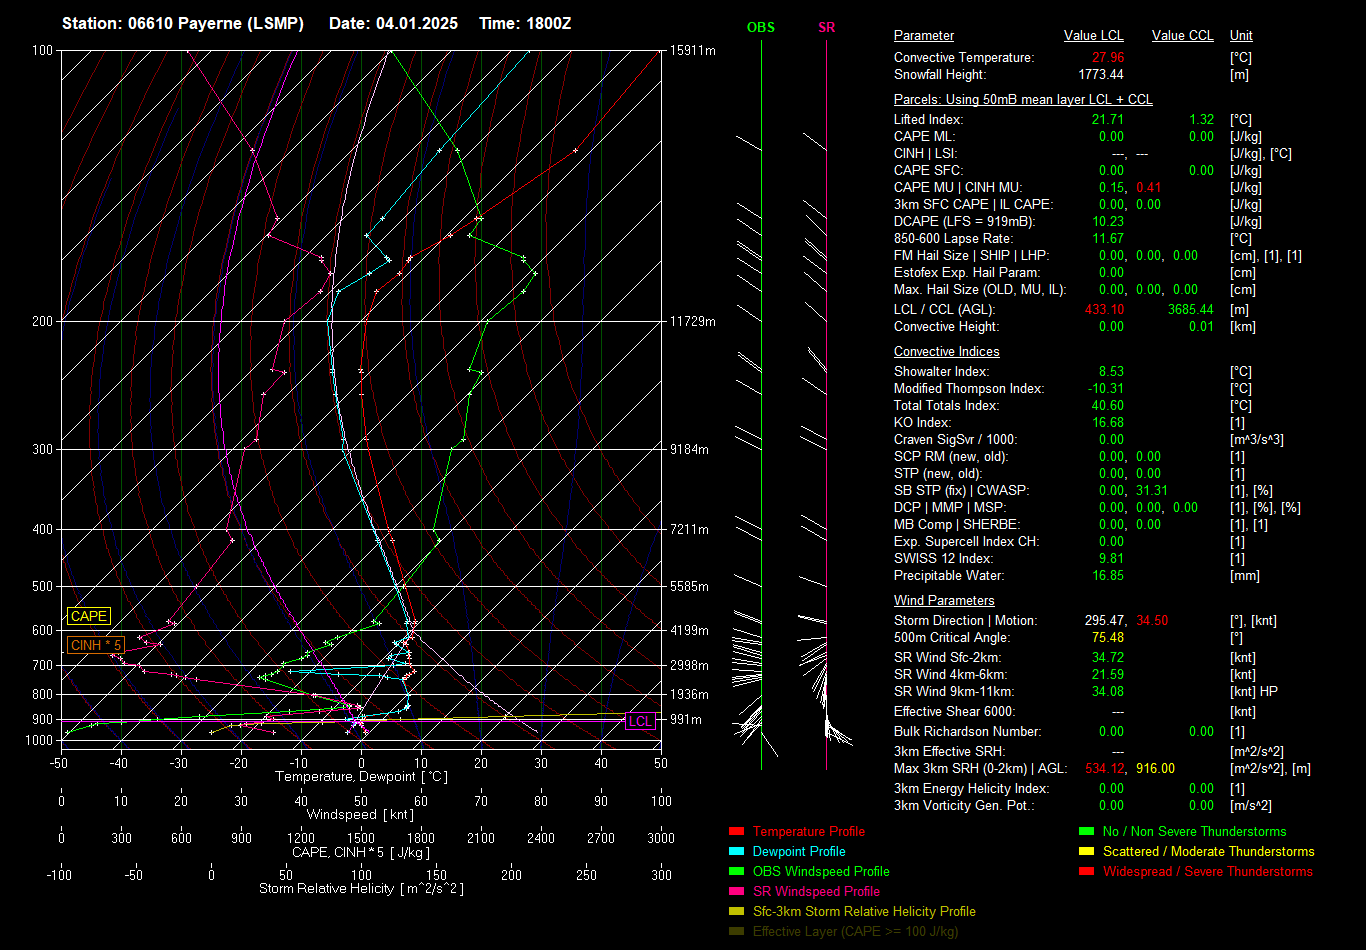
Task: Click the Windspeed [knt] axis title
Action: (x=361, y=815)
